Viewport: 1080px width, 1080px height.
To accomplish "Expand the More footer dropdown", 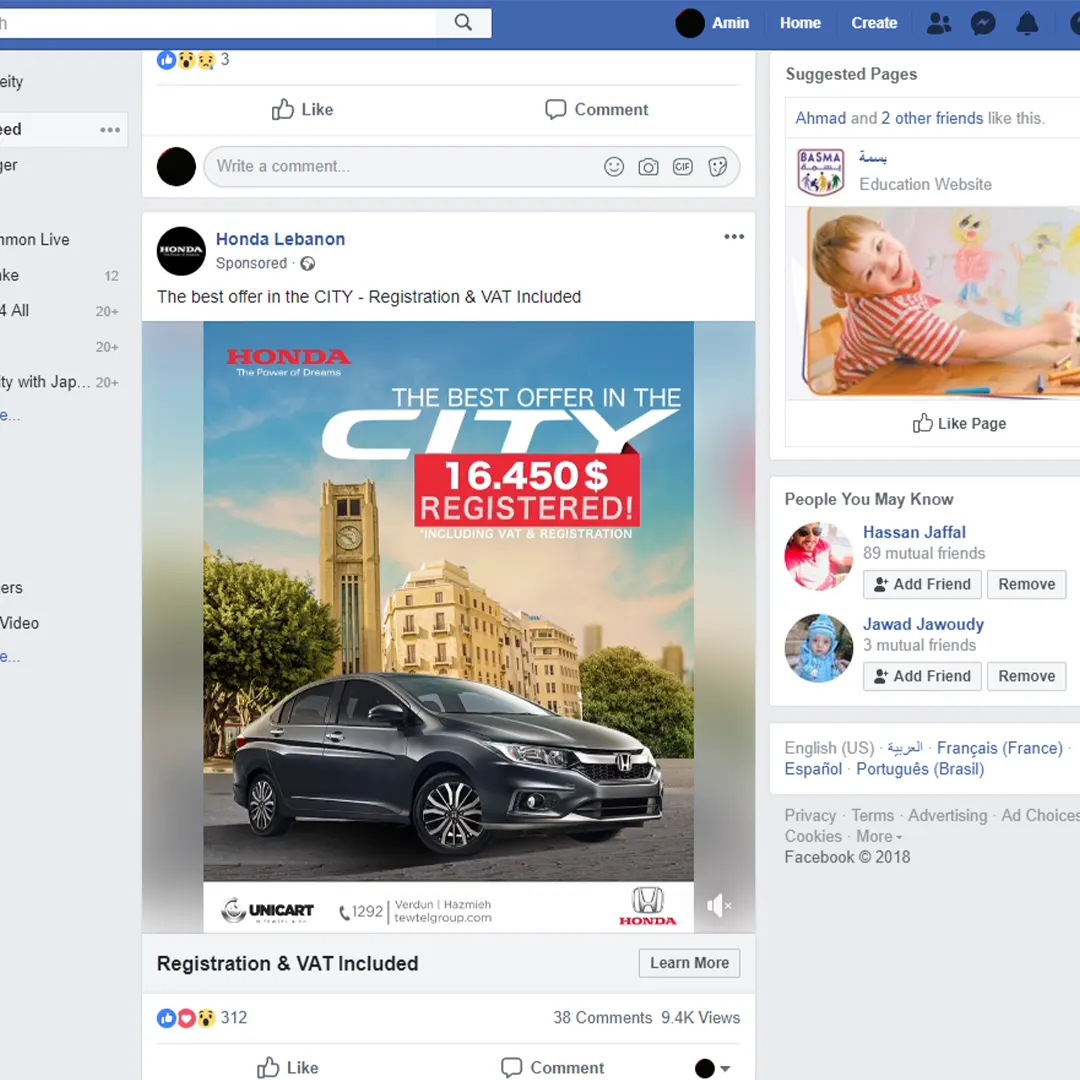I will (879, 837).
